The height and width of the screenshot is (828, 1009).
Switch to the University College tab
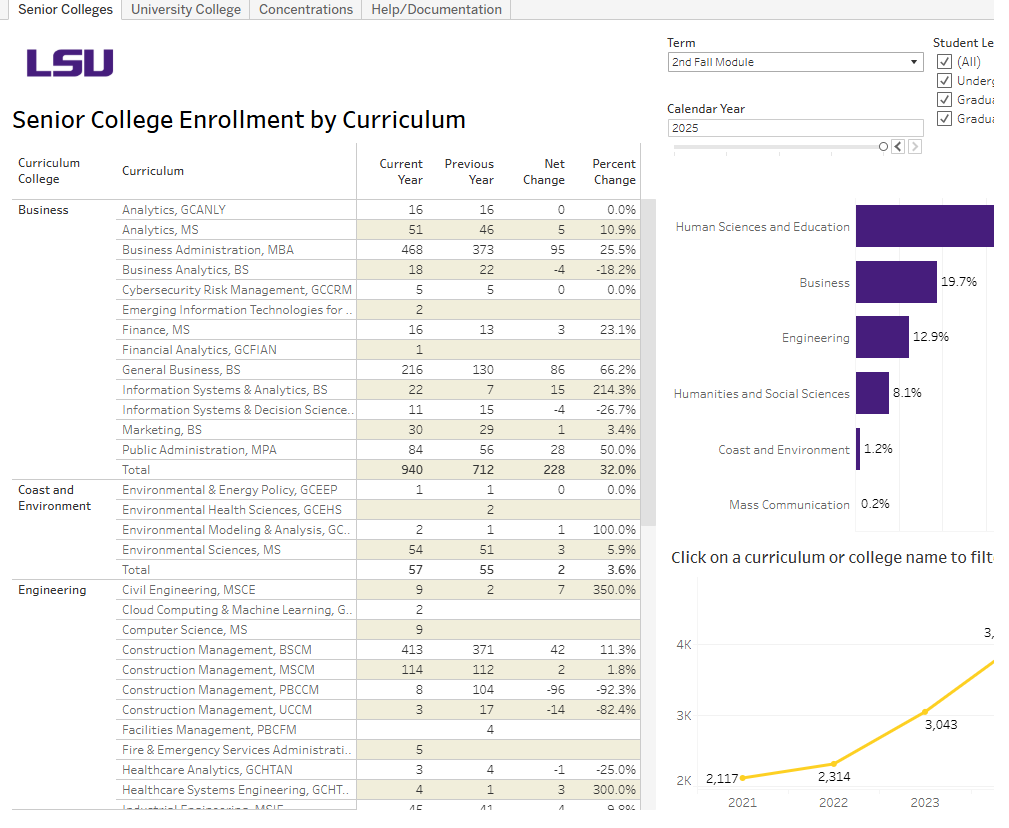point(185,9)
